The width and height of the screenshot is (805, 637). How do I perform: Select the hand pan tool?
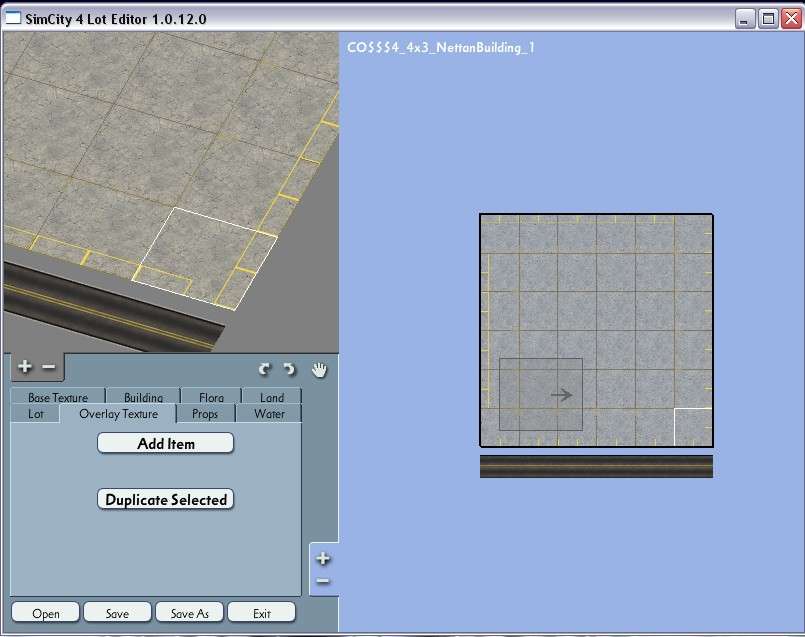pyautogui.click(x=319, y=370)
